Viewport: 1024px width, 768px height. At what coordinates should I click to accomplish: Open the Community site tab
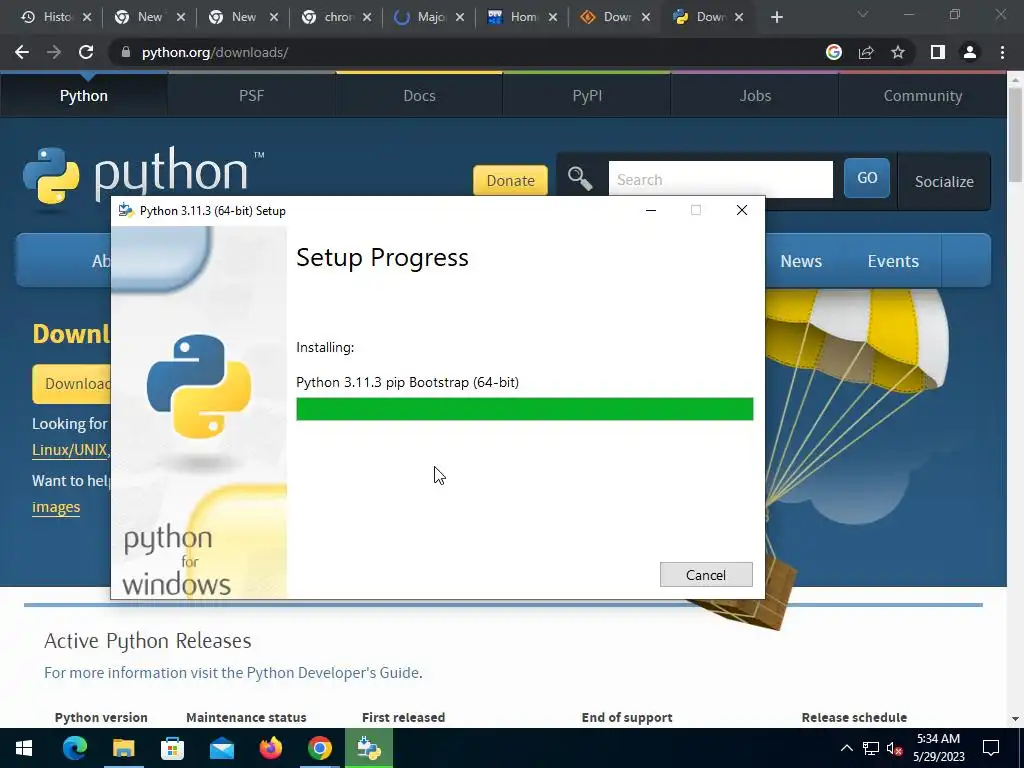click(923, 96)
